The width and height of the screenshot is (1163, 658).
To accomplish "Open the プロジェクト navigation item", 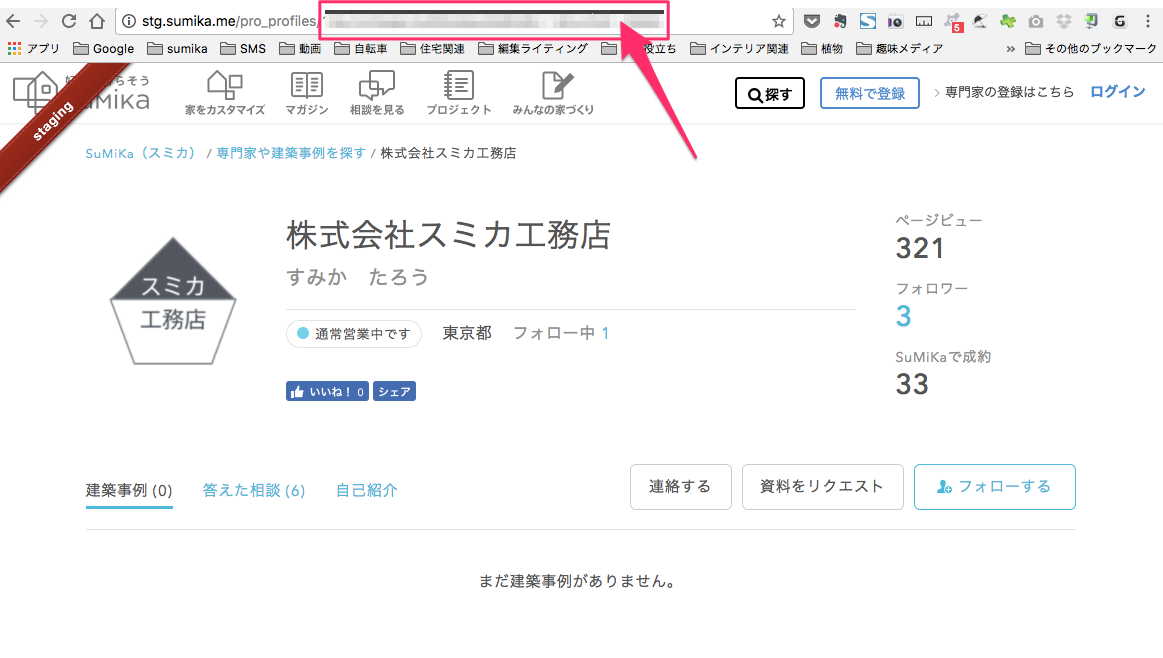I will click(x=458, y=93).
